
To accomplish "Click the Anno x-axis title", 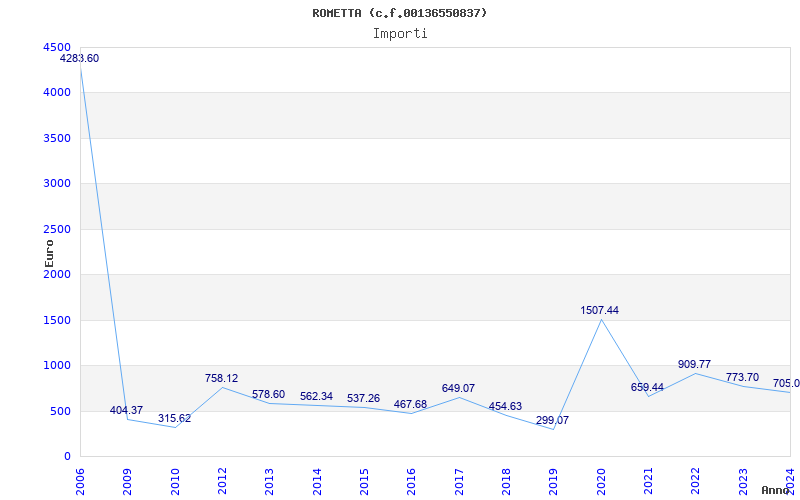I will click(x=774, y=490).
